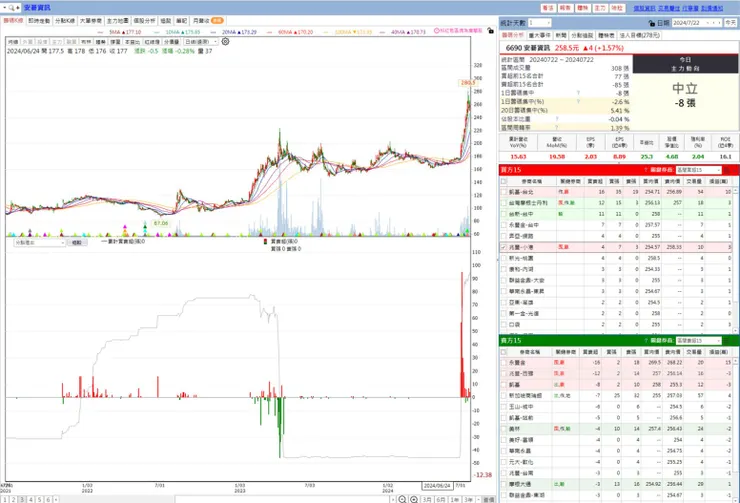Toggle the 均線 chart button
The width and height of the screenshot is (740, 503).
click(x=13, y=42)
